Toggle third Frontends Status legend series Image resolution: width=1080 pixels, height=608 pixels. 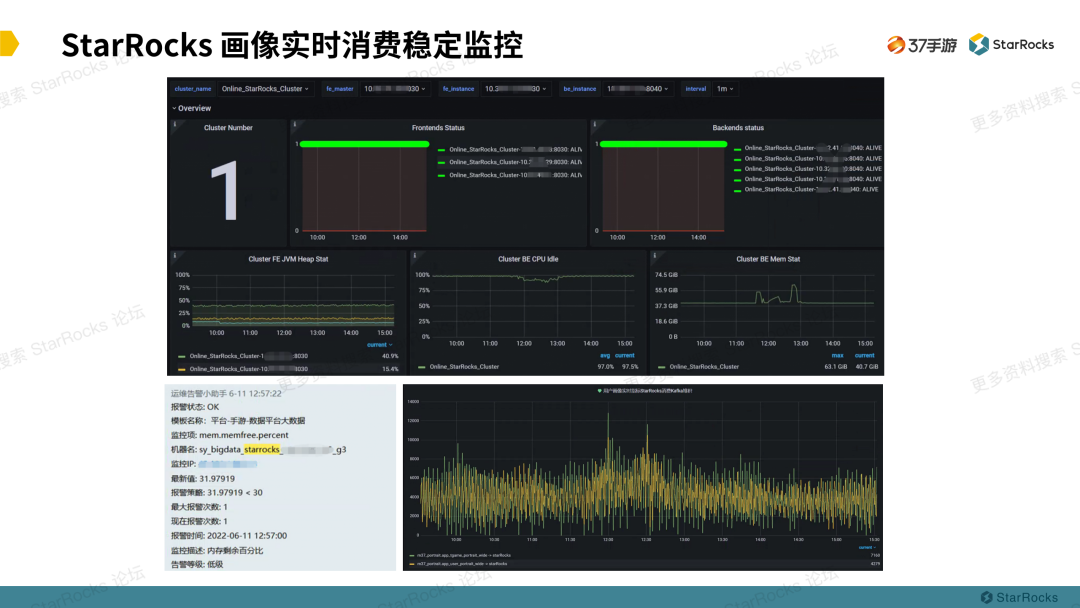[x=515, y=176]
